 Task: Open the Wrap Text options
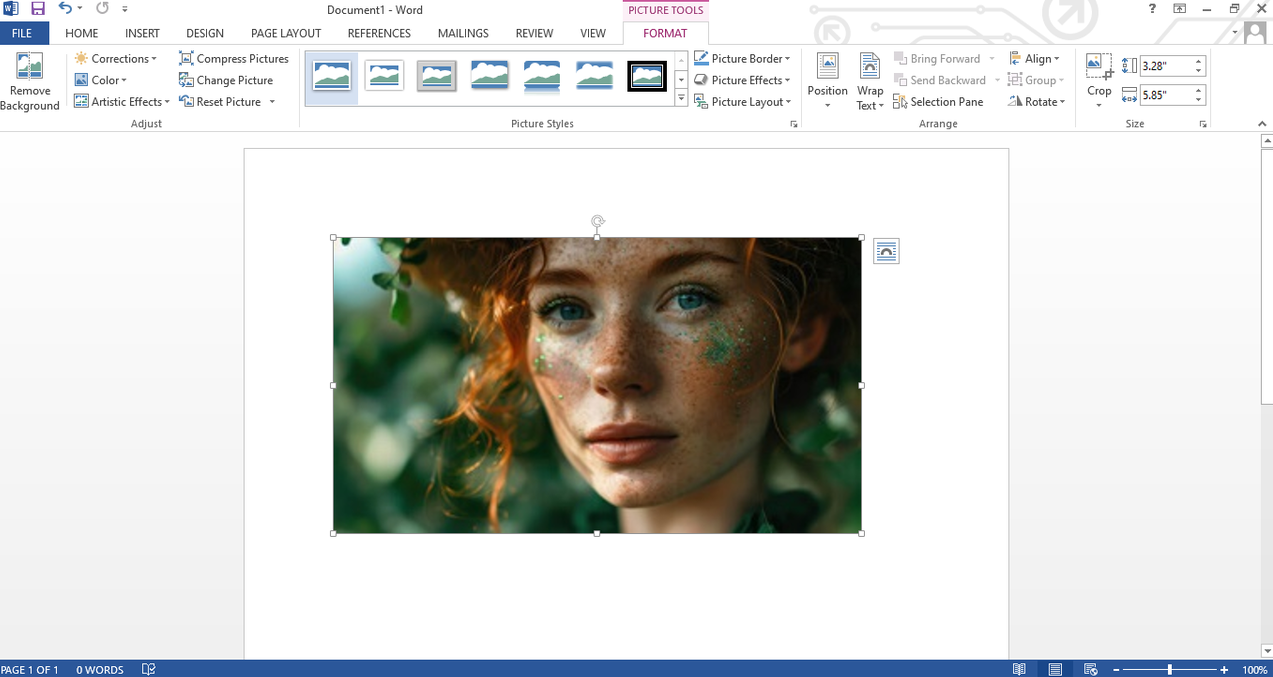tap(870, 82)
